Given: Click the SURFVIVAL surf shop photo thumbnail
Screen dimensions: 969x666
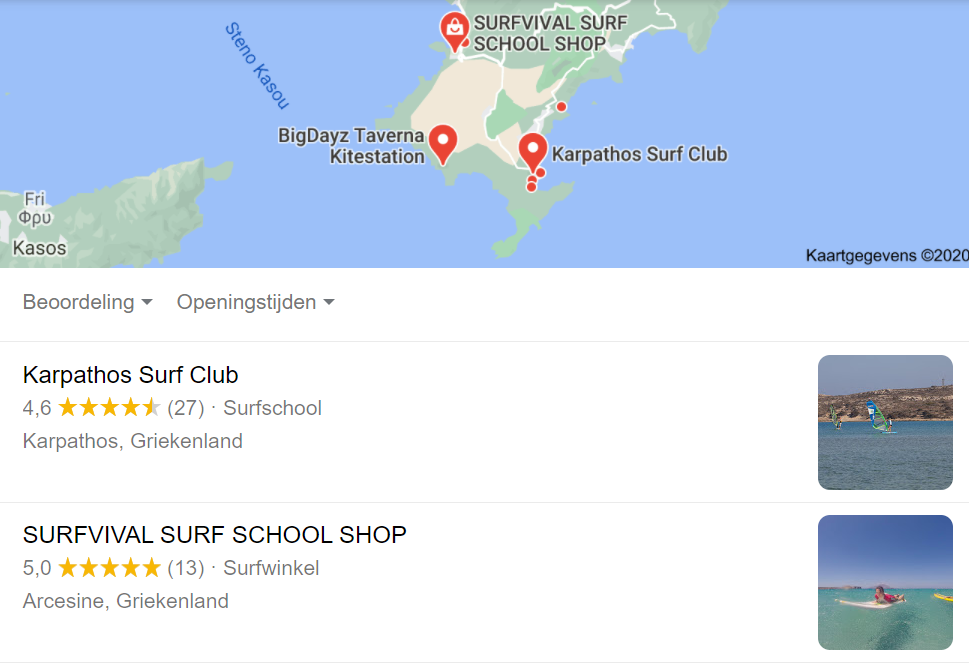Looking at the screenshot, I should coord(885,582).
